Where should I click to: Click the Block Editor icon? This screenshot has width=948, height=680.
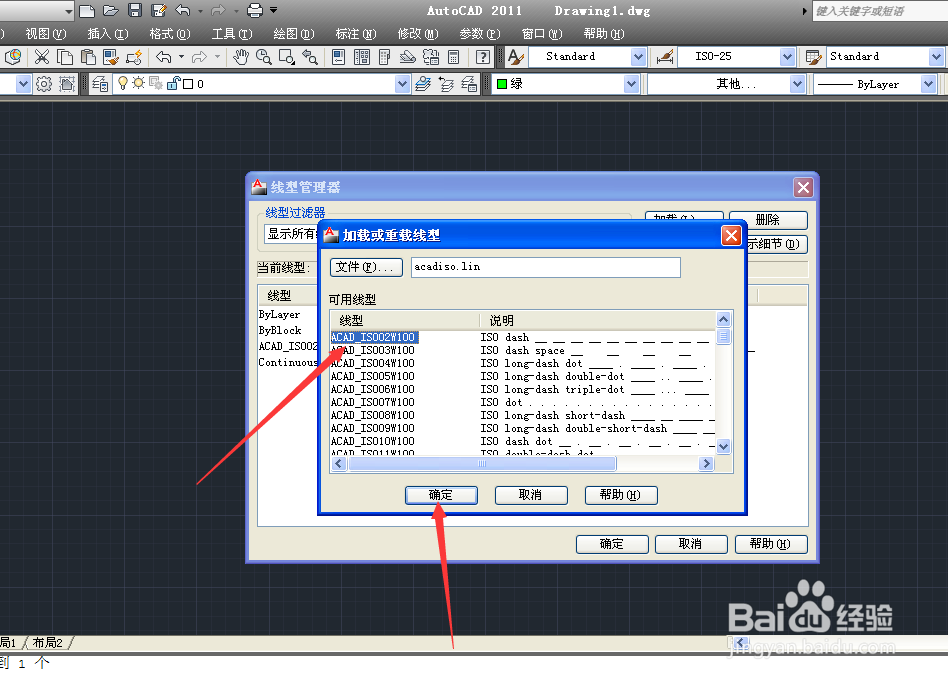coord(134,57)
